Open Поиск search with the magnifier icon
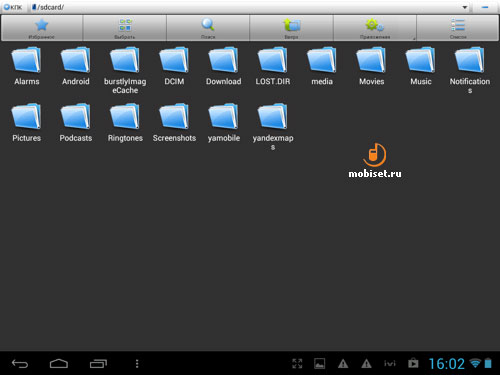Image resolution: width=500 pixels, height=375 pixels. point(208,28)
